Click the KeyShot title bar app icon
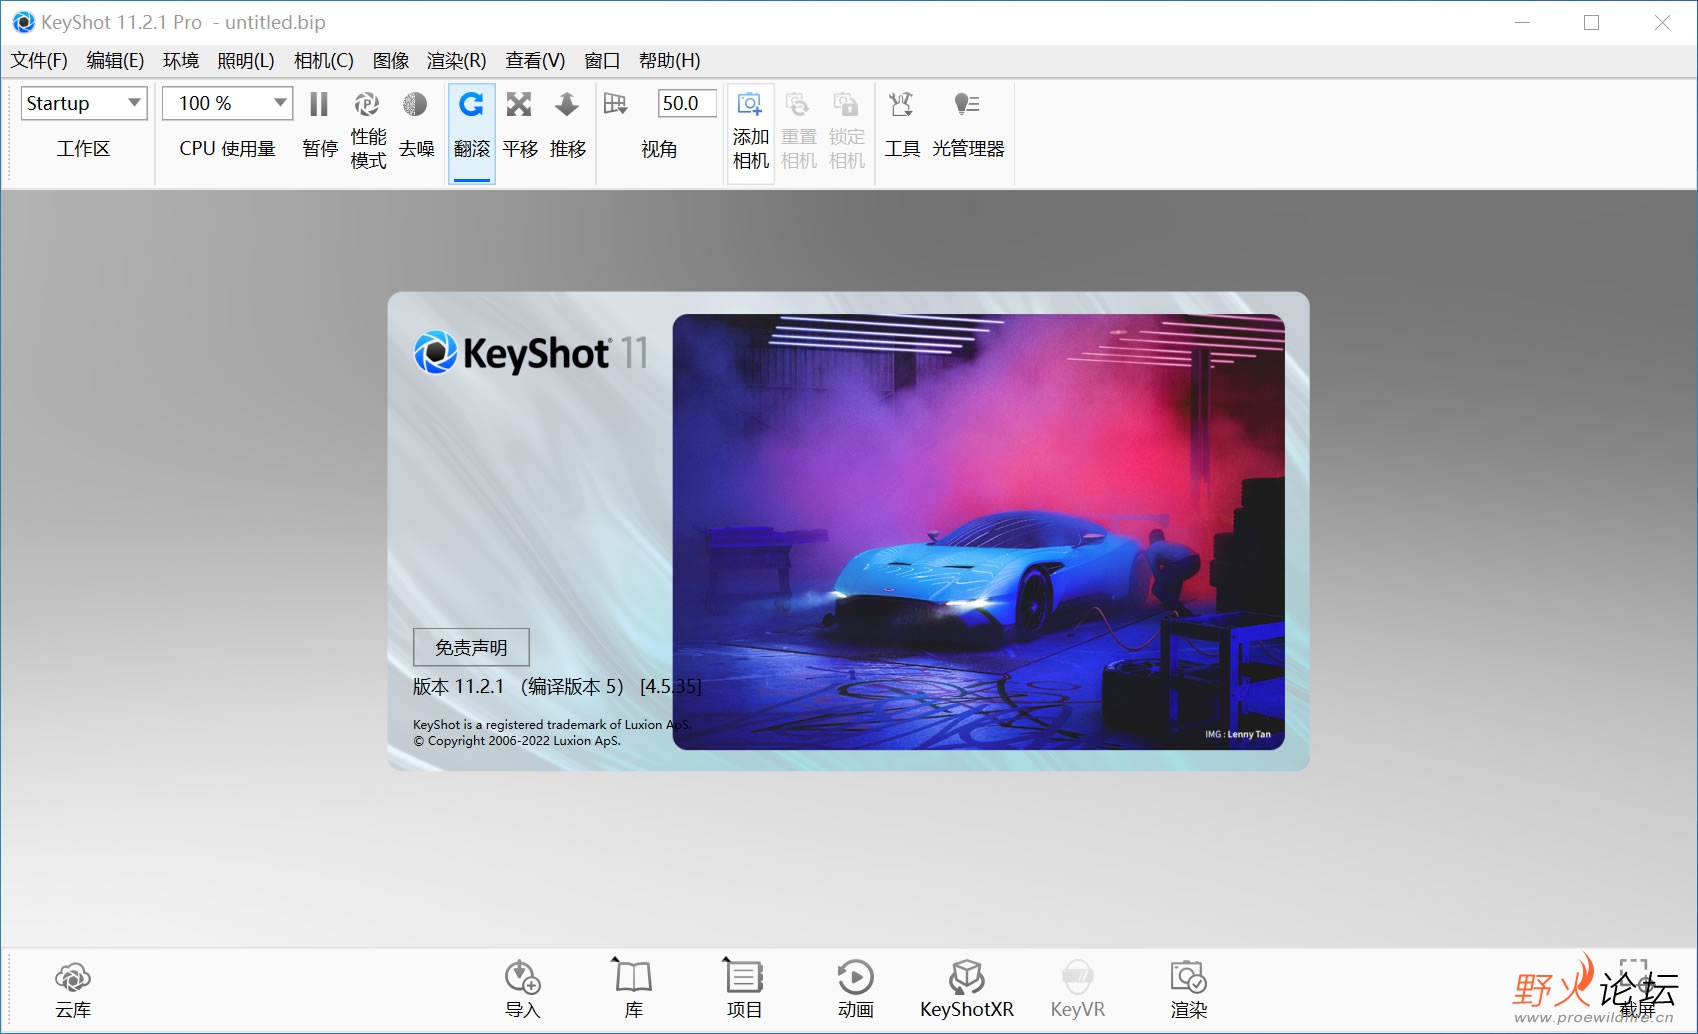This screenshot has height=1034, width=1698. (23, 22)
